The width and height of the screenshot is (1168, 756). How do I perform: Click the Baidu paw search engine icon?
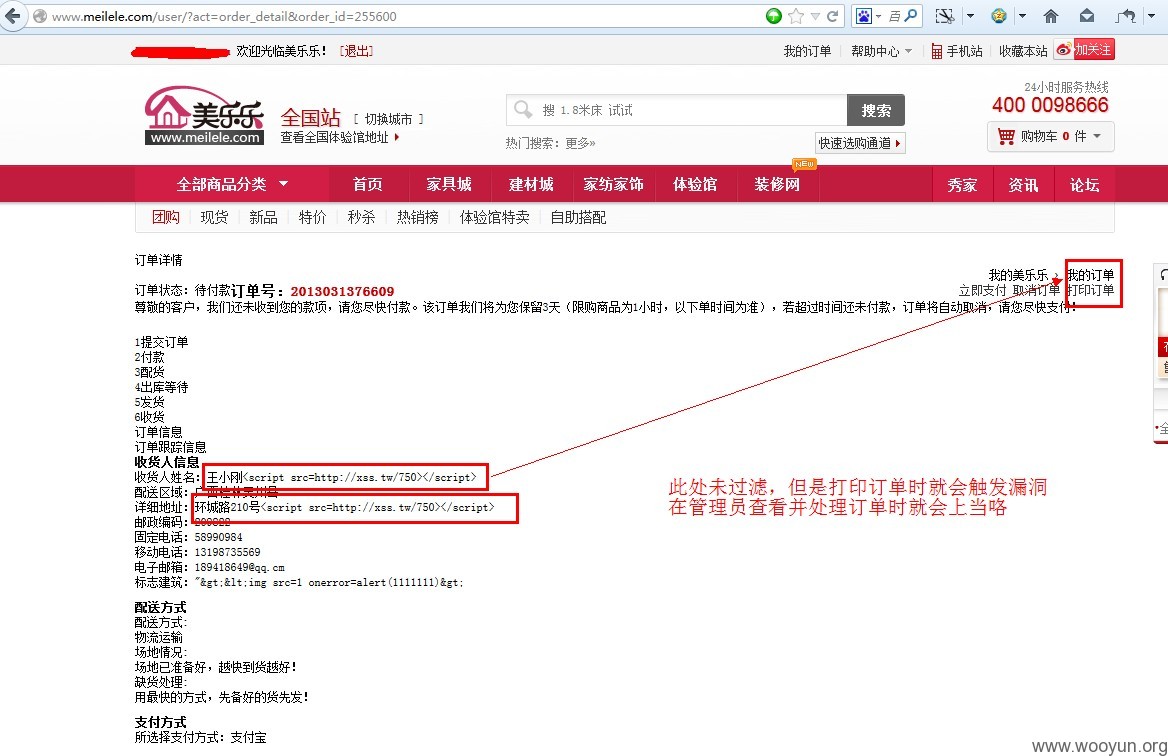click(x=864, y=16)
